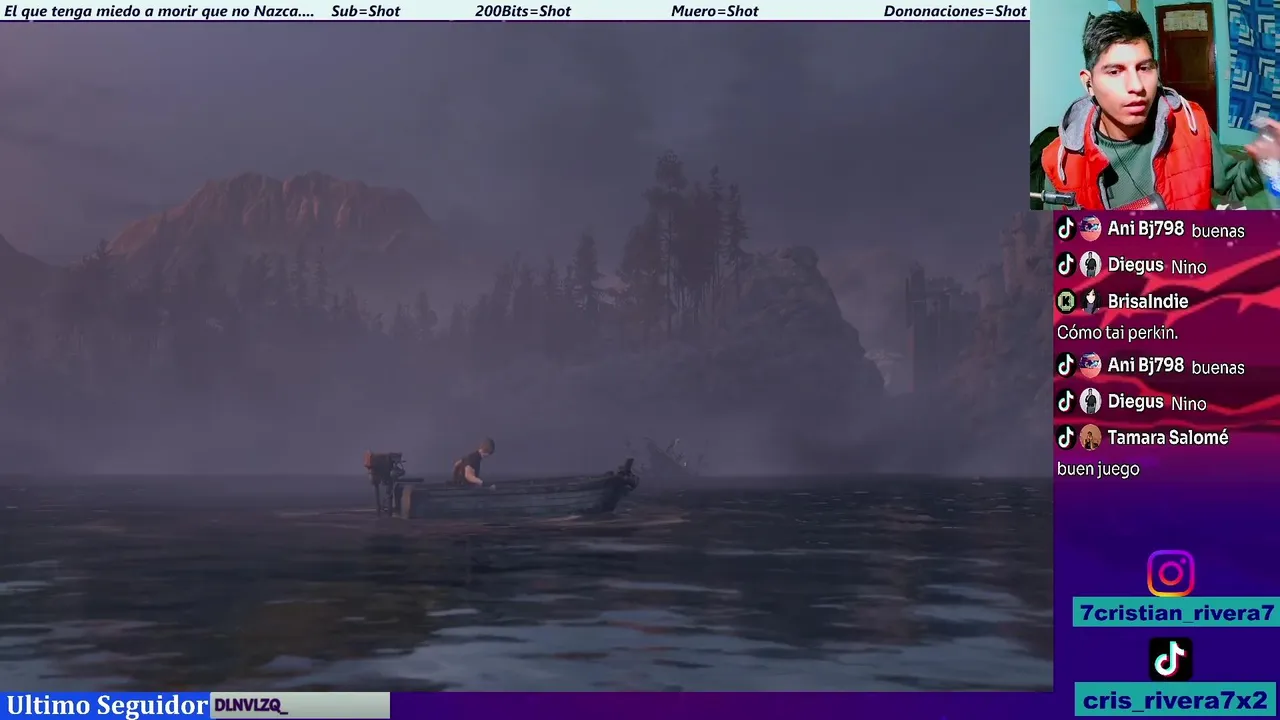
Task: Click the 'Dononaciones=Shot' banner text
Action: click(x=955, y=11)
